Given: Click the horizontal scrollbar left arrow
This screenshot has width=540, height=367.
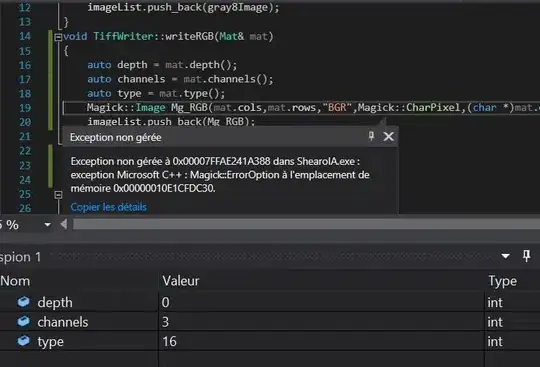Looking at the screenshot, I should 64,224.
